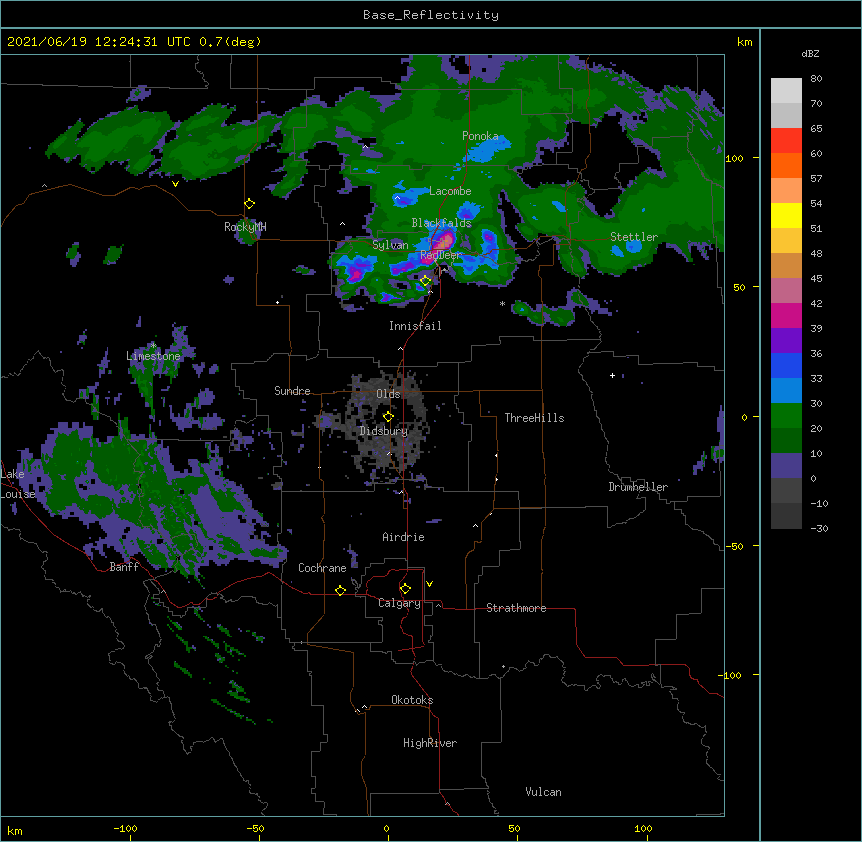Click the Banff town label
The height and width of the screenshot is (842, 862).
click(x=124, y=567)
